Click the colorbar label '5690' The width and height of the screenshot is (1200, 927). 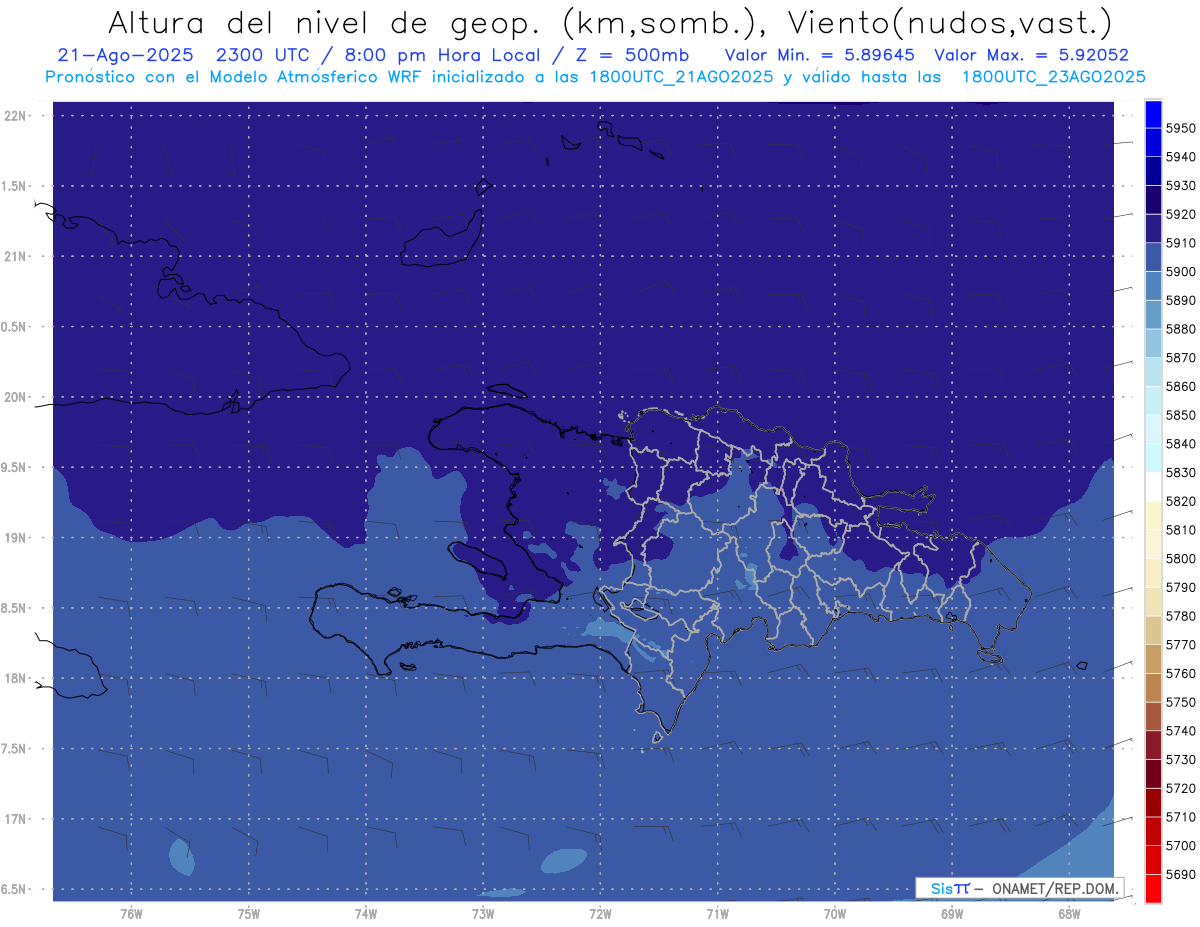pyautogui.click(x=1179, y=874)
